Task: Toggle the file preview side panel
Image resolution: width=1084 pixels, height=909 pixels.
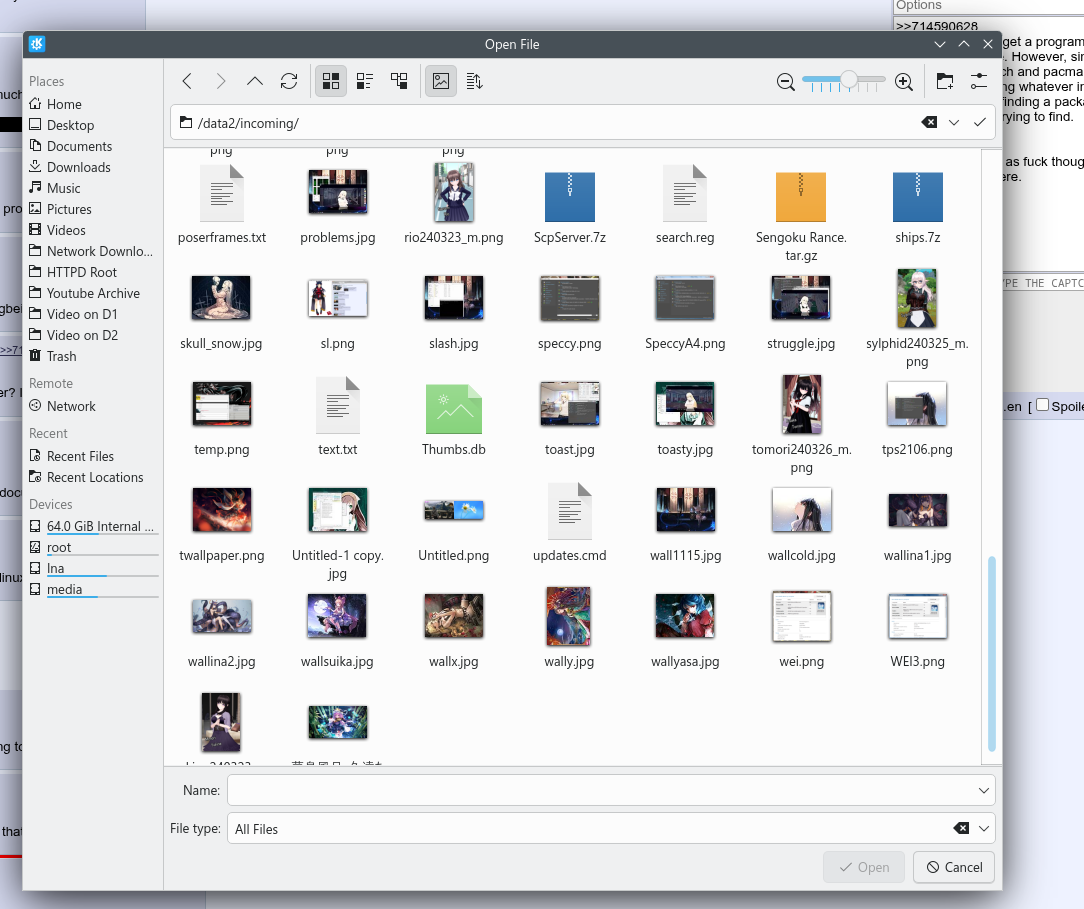Action: point(441,82)
